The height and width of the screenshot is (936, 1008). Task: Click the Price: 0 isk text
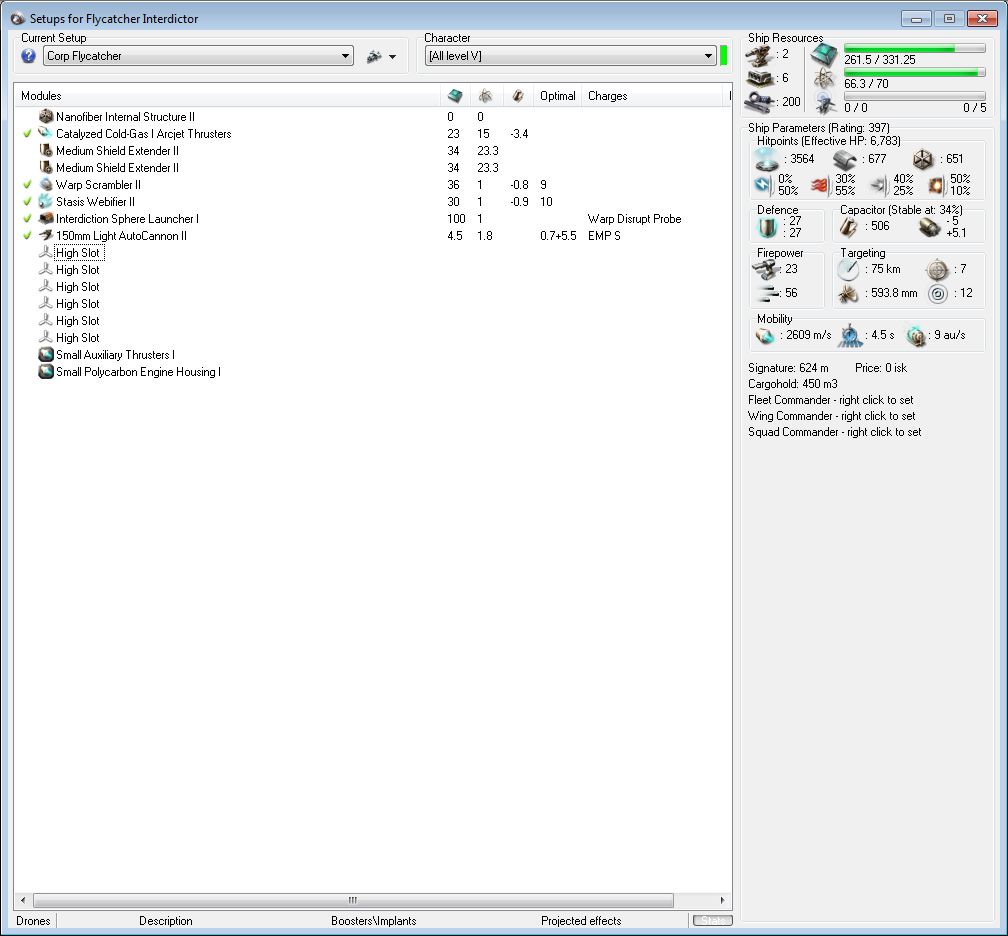[881, 368]
